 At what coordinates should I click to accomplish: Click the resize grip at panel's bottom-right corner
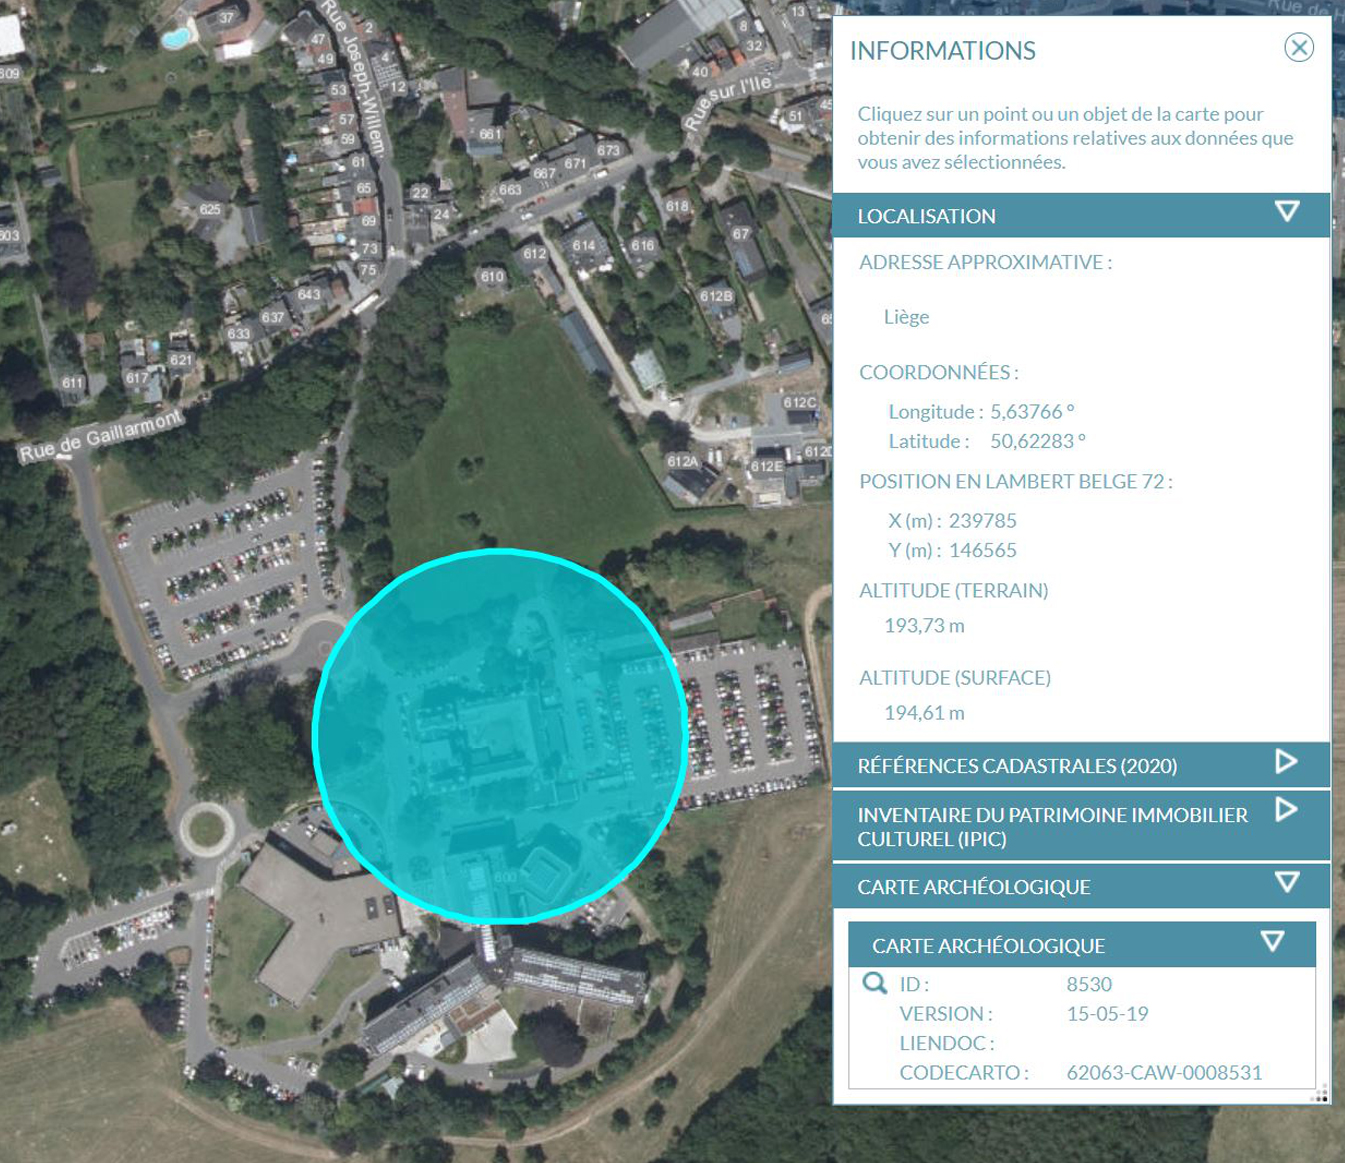pos(1320,1094)
